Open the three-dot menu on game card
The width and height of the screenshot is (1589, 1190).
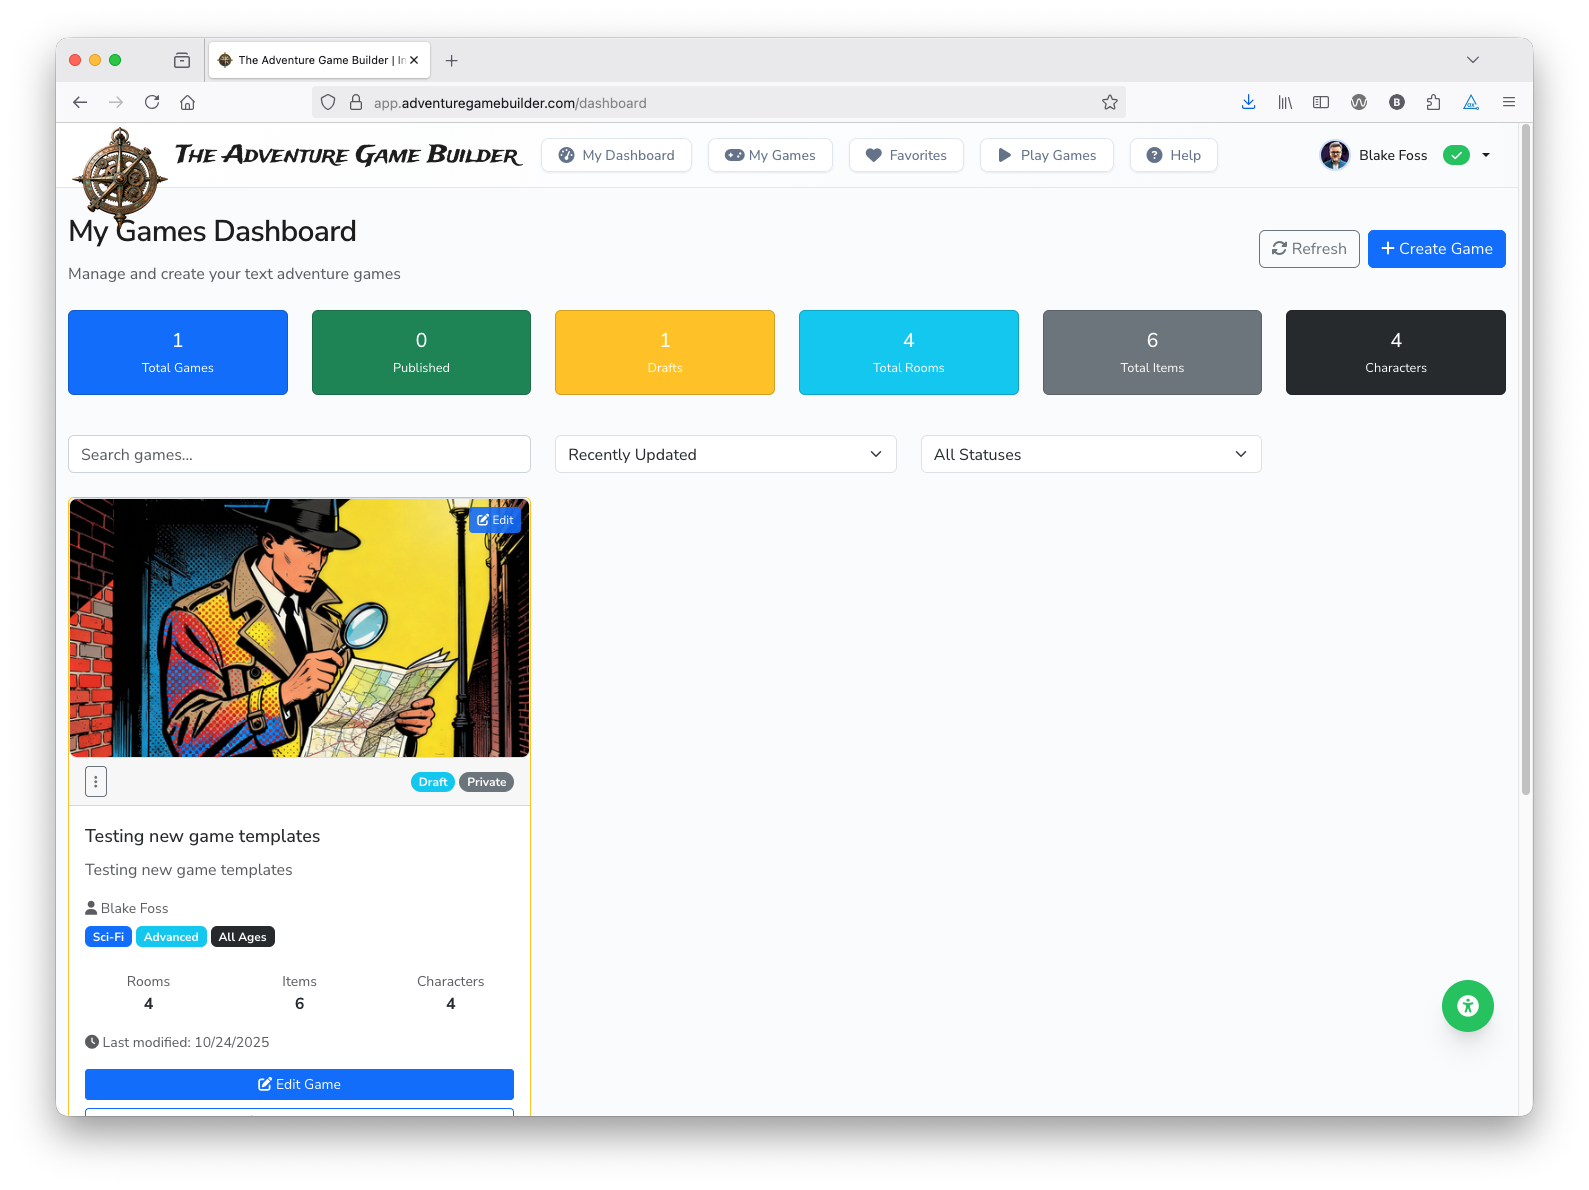(x=96, y=782)
